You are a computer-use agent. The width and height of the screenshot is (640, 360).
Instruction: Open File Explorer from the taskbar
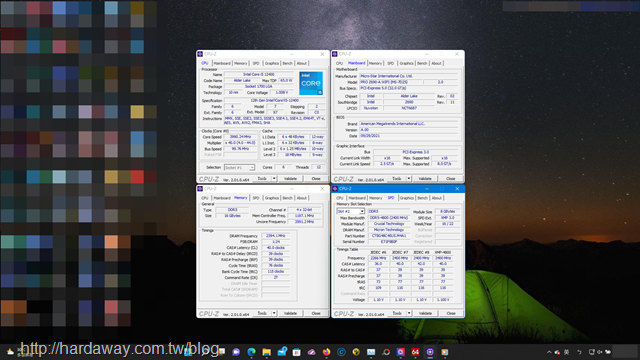coord(267,352)
